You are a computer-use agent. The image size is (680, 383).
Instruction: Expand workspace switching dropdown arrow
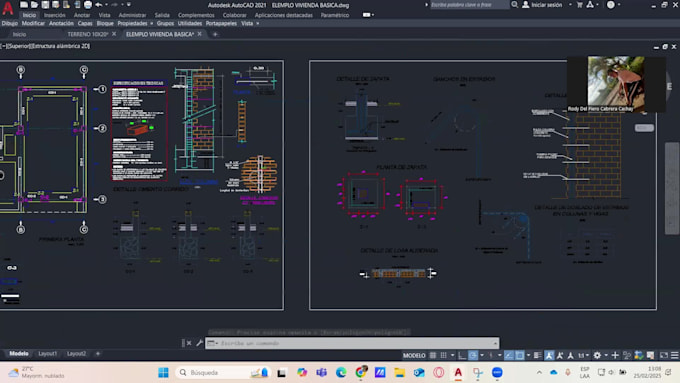tap(606, 355)
